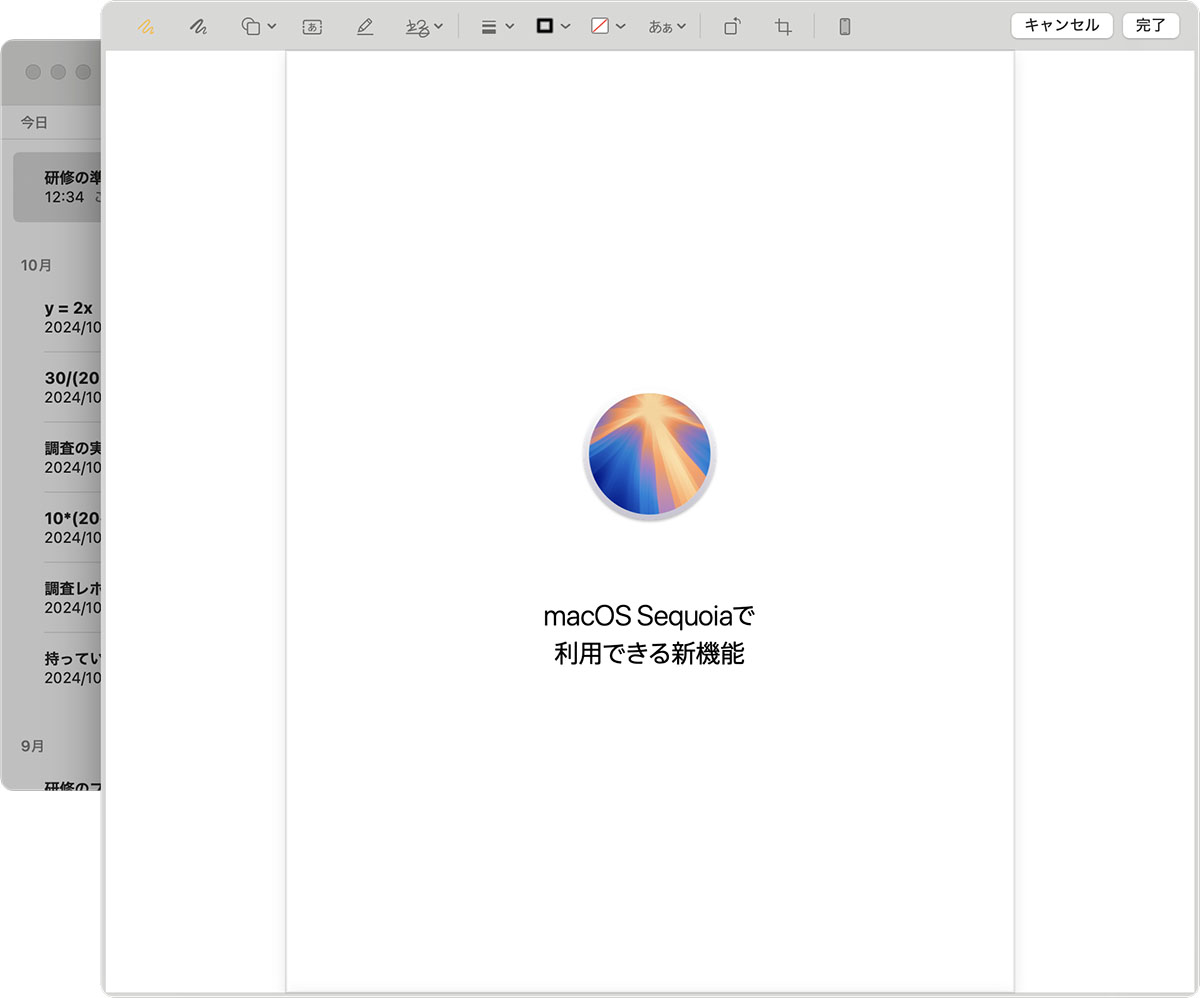Screen dimensions: 1200x998
Task: Click the キャンセル button
Action: [x=1062, y=26]
